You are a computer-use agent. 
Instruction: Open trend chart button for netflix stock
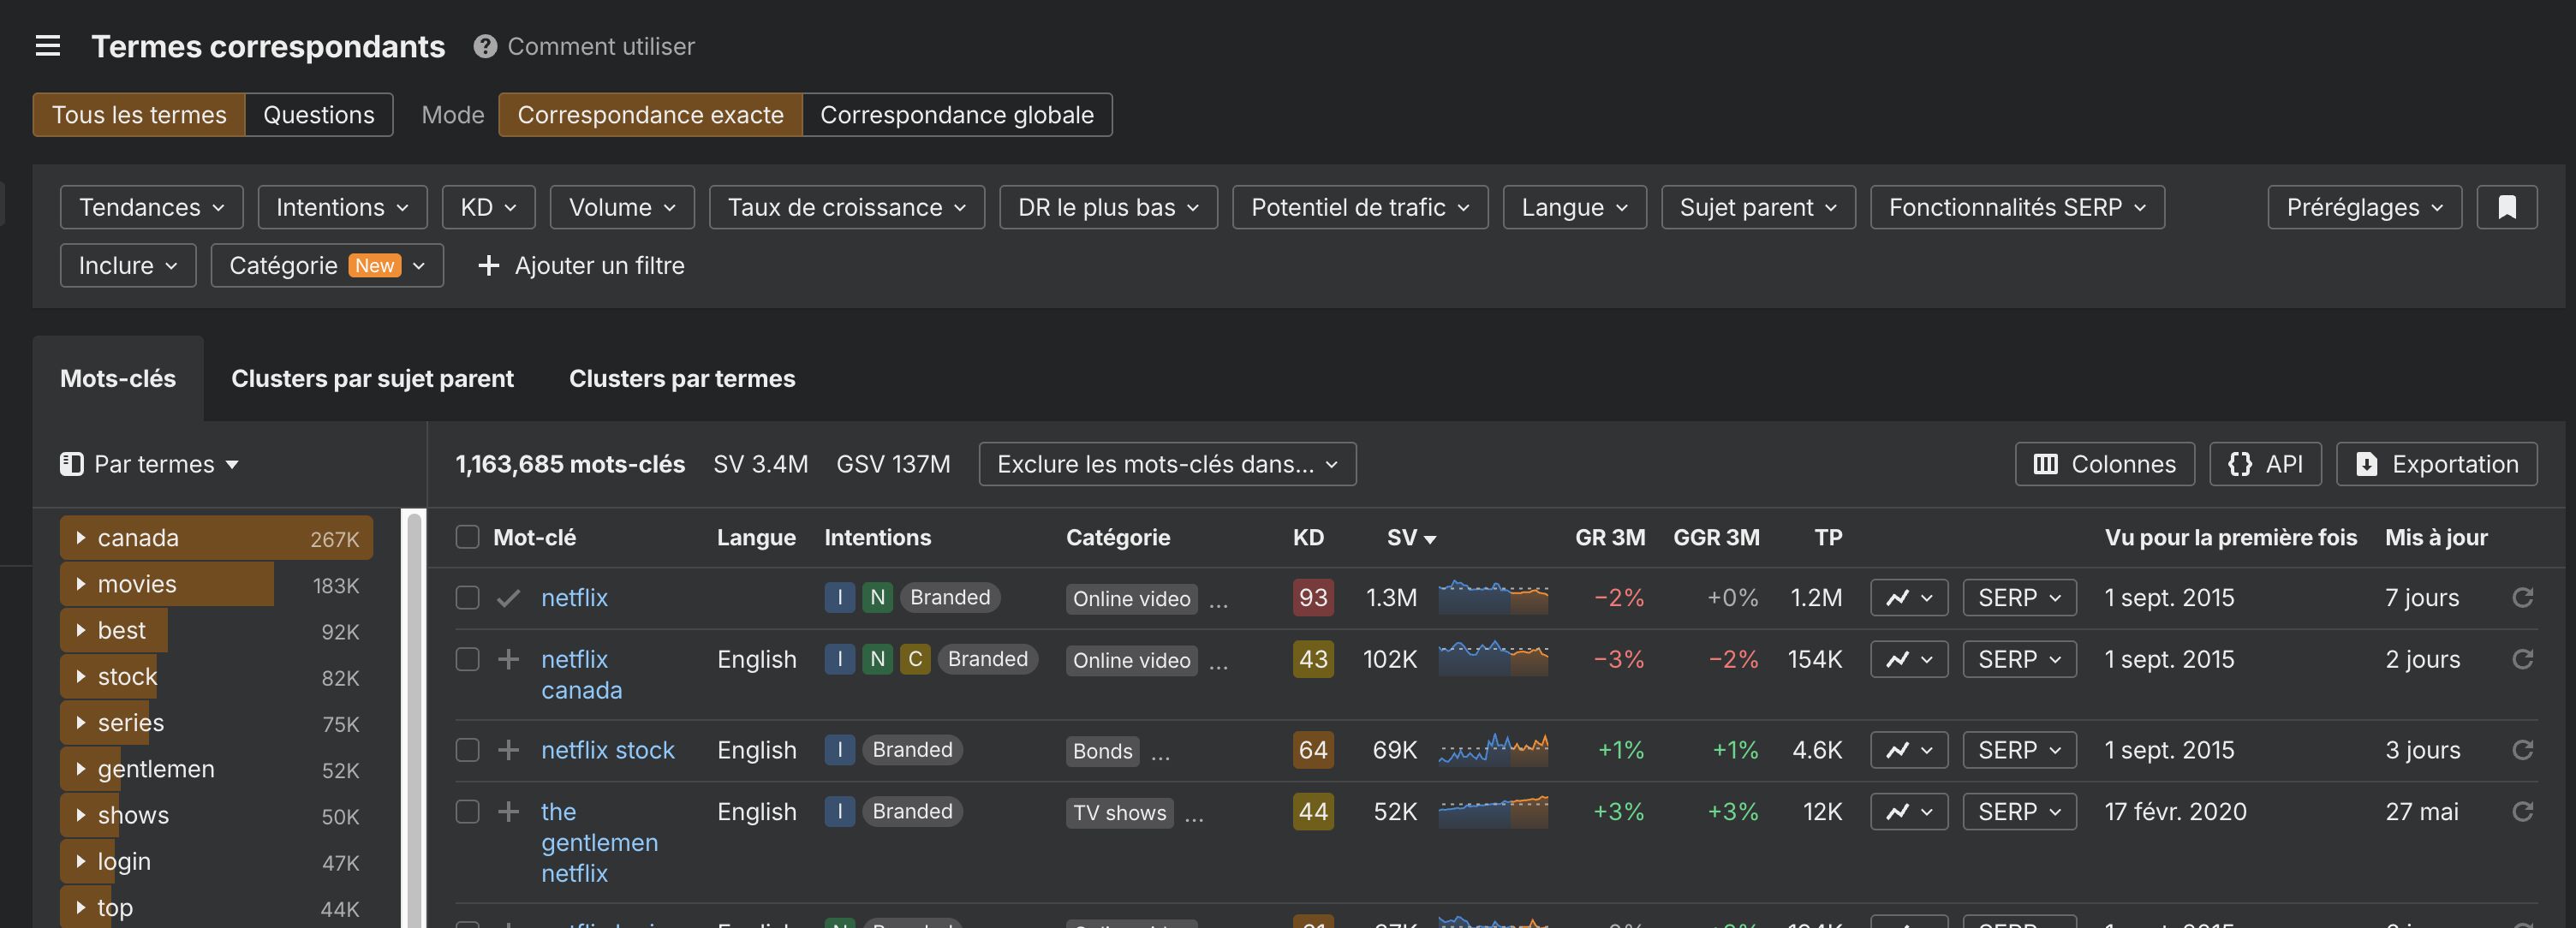1909,750
